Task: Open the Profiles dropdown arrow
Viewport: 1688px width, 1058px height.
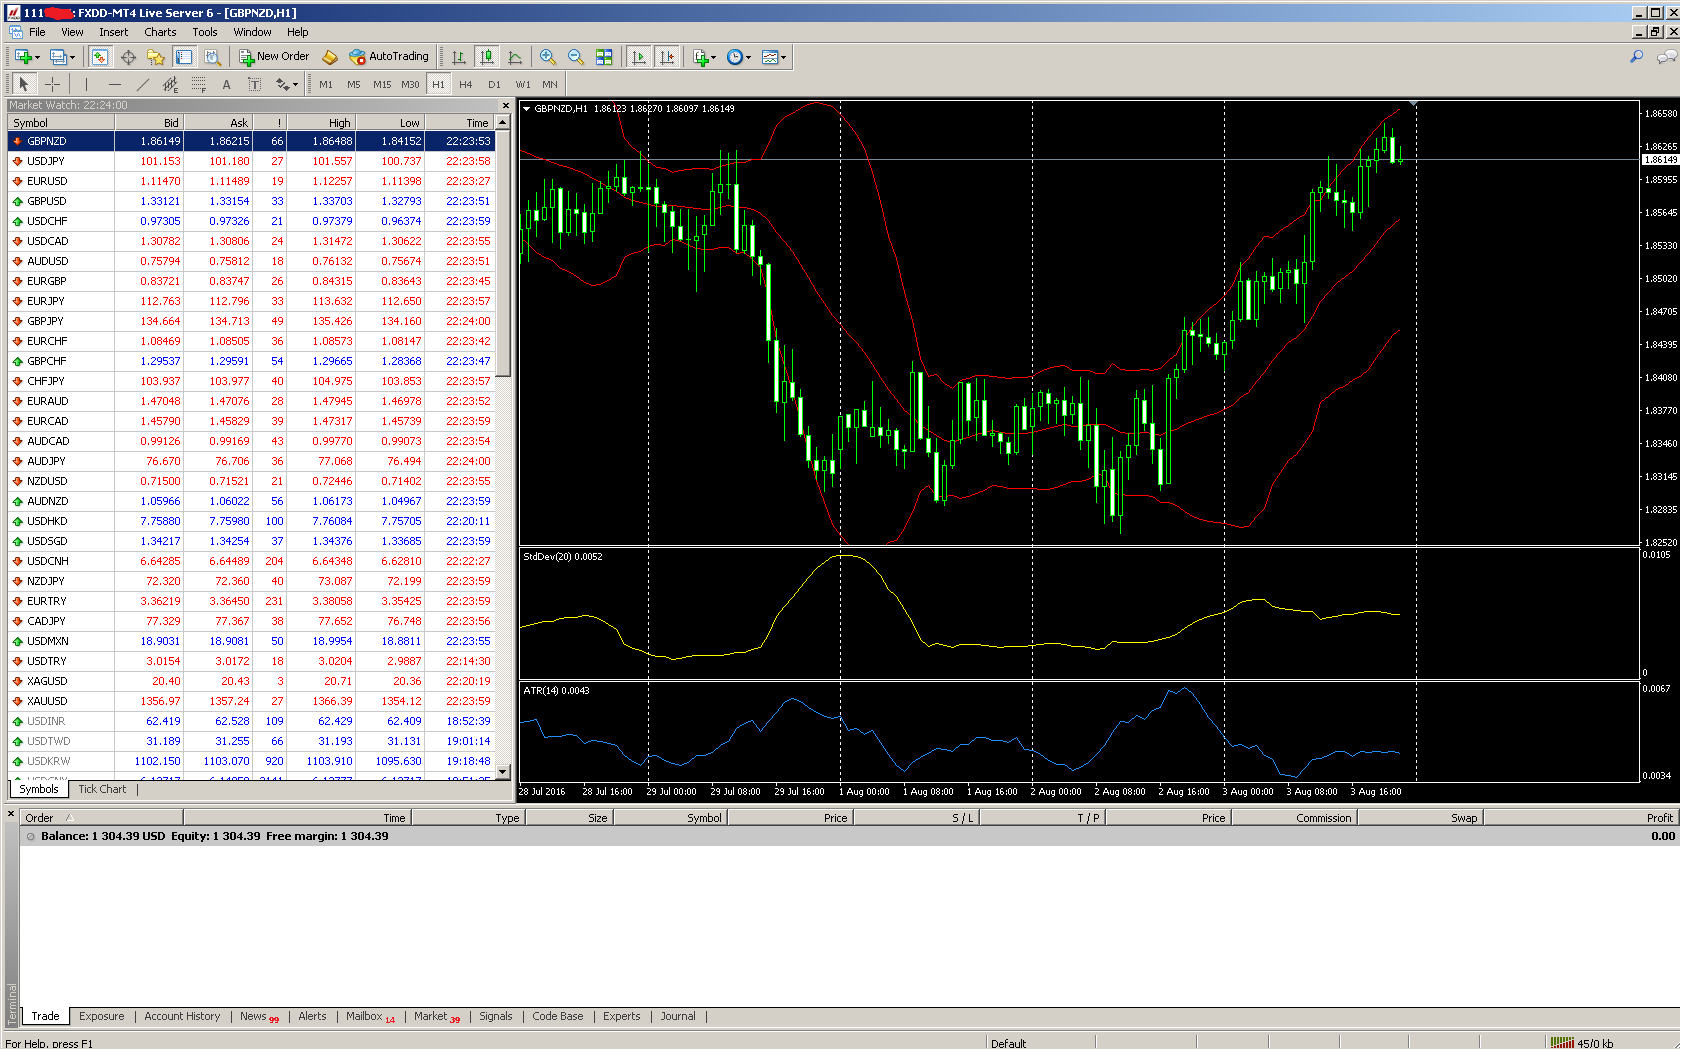Action: click(72, 57)
